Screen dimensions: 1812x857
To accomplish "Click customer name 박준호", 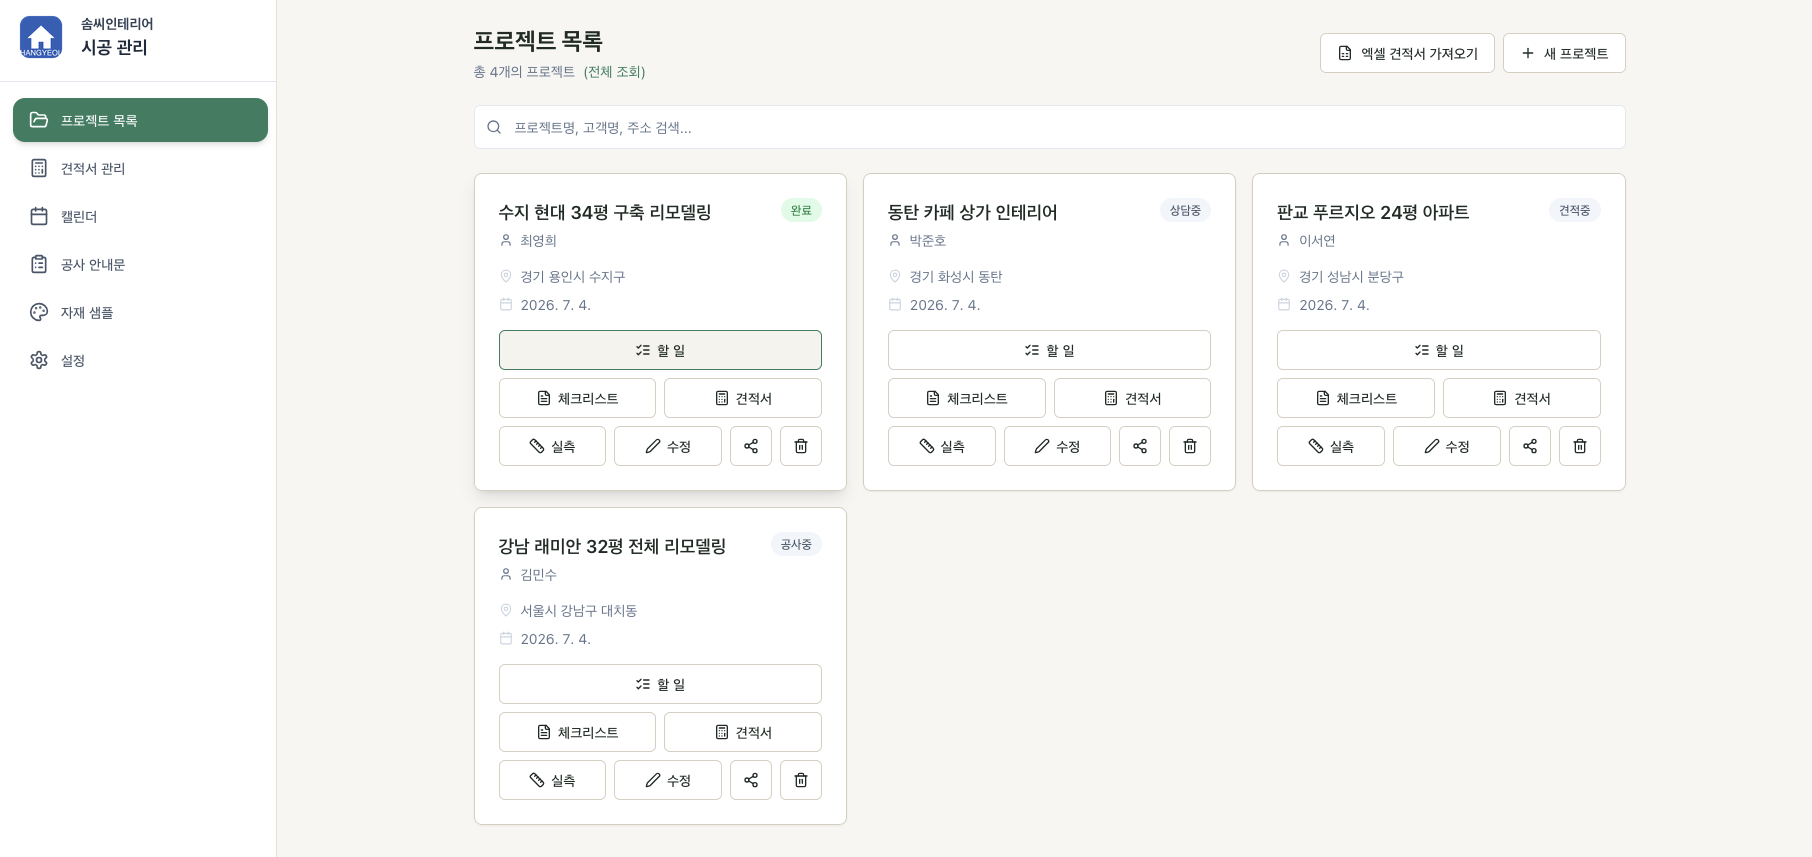I will 928,241.
